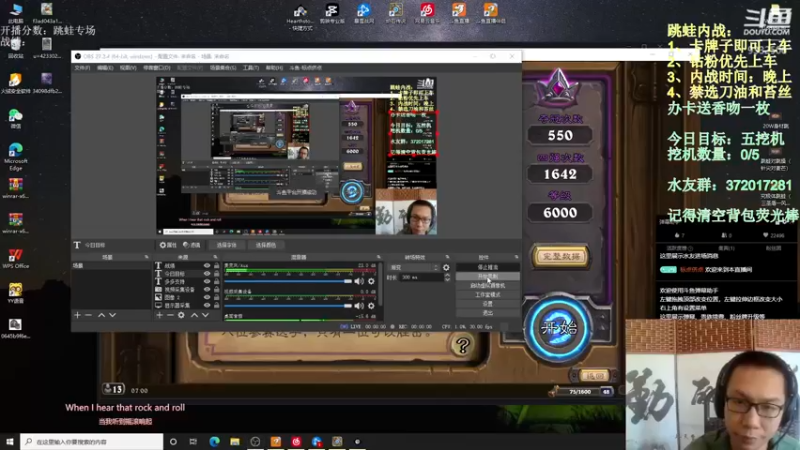
Task: Decrease transition duration with down arrow
Action: (x=447, y=280)
